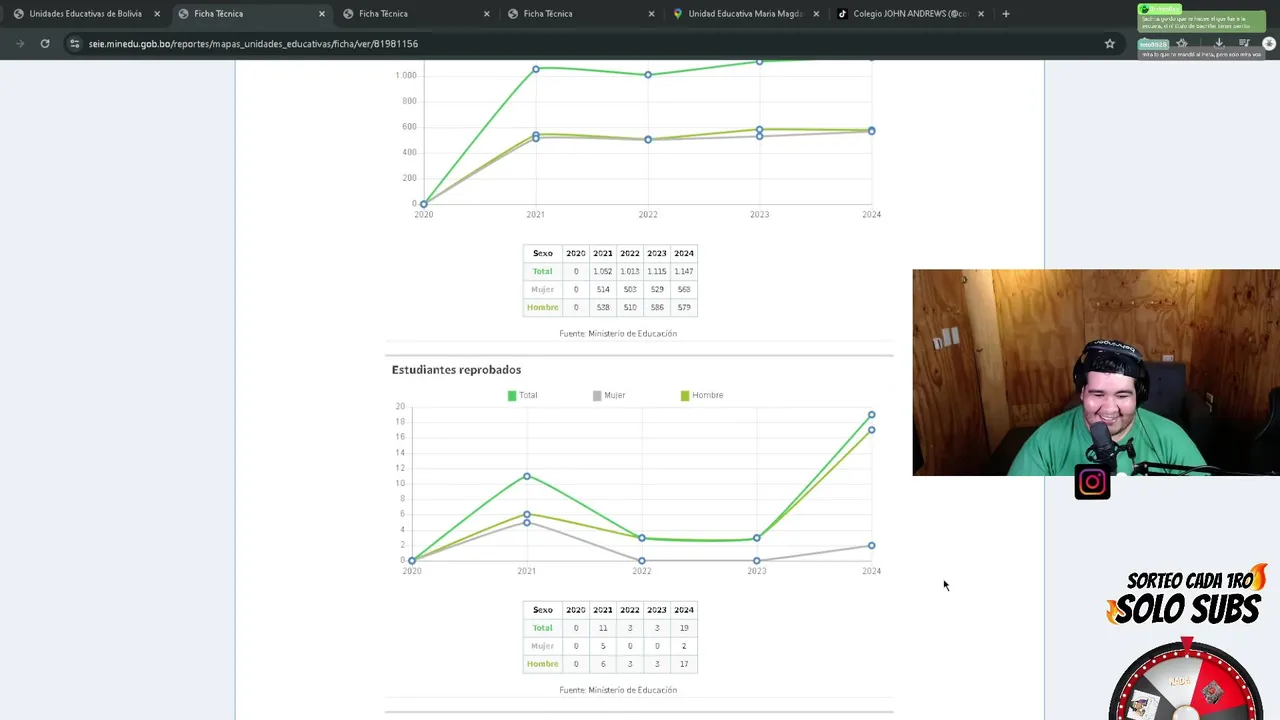Click cell 1.147 in upper table
Image resolution: width=1280 pixels, height=720 pixels.
coord(683,271)
